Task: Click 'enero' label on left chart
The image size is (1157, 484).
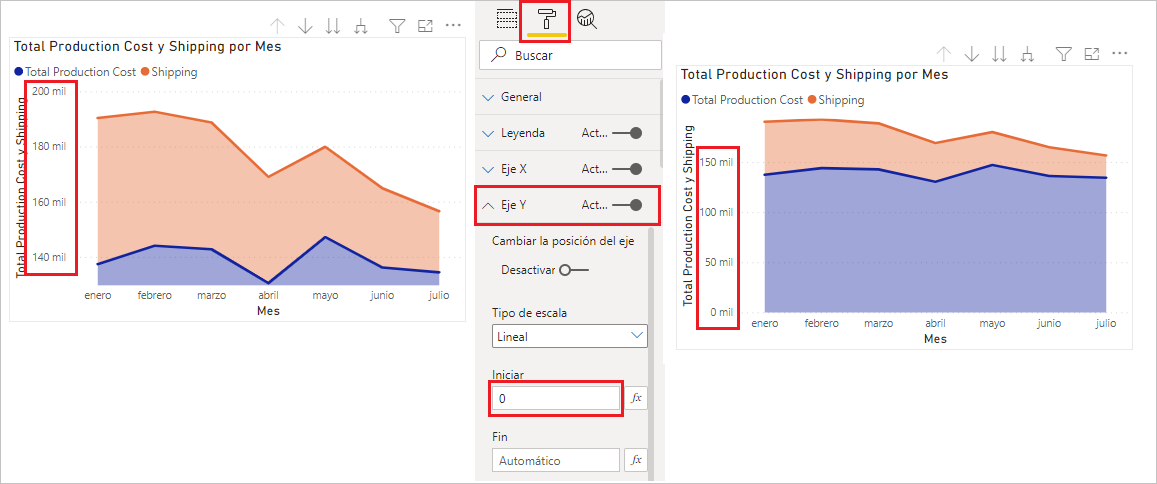Action: click(97, 295)
